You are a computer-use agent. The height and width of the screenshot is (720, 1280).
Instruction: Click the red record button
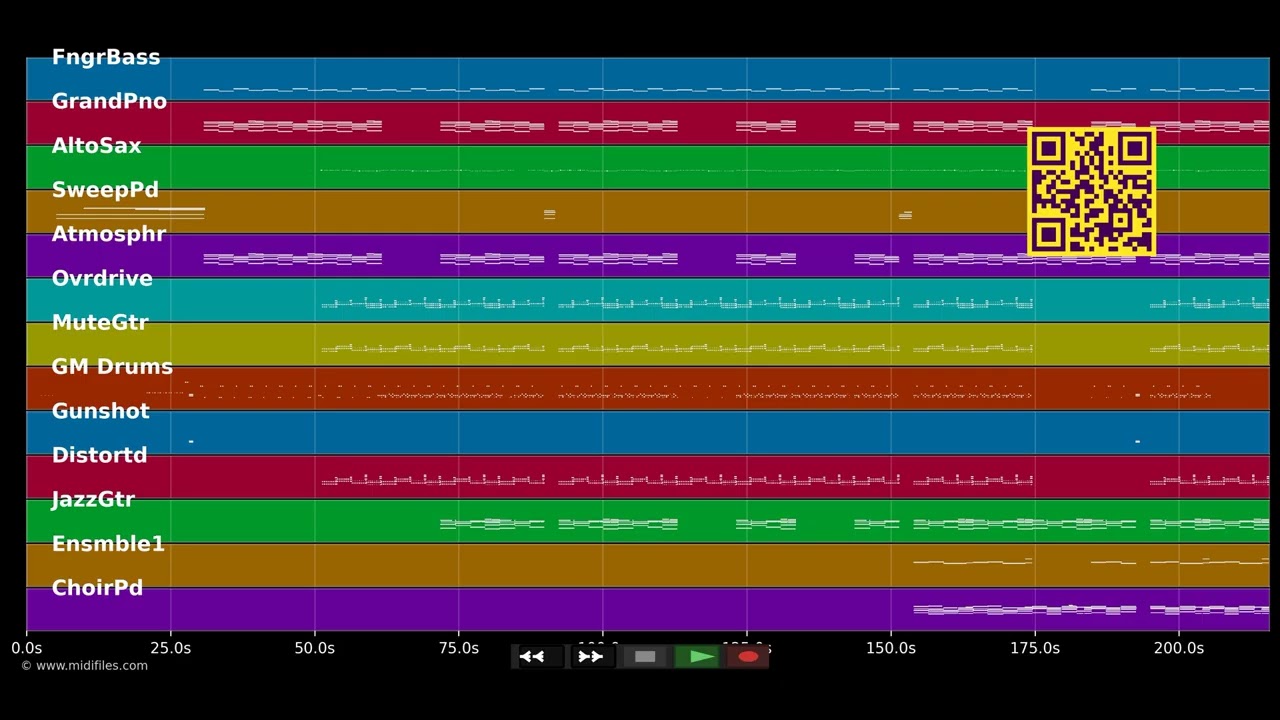click(x=747, y=657)
